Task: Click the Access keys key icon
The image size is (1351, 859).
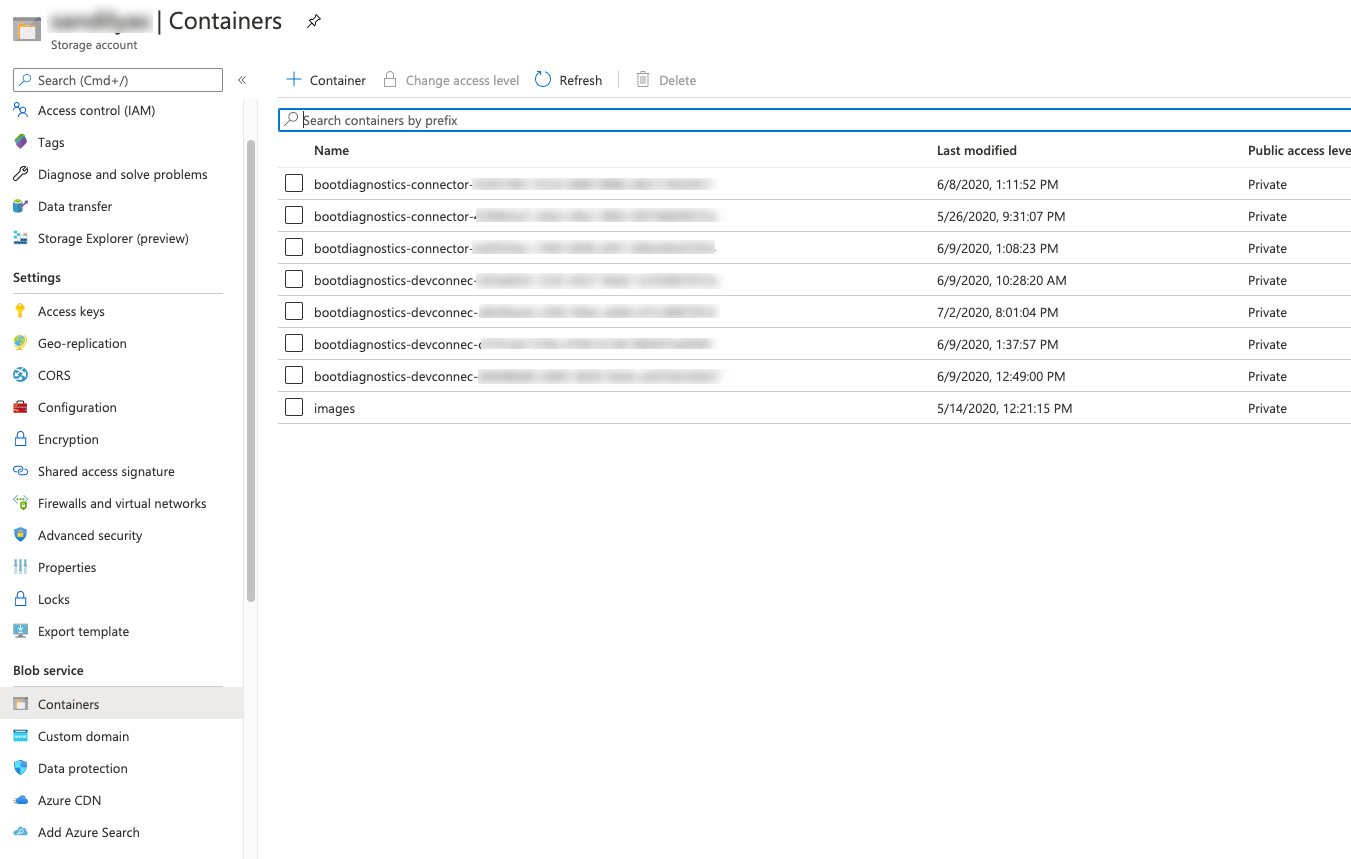Action: point(20,311)
